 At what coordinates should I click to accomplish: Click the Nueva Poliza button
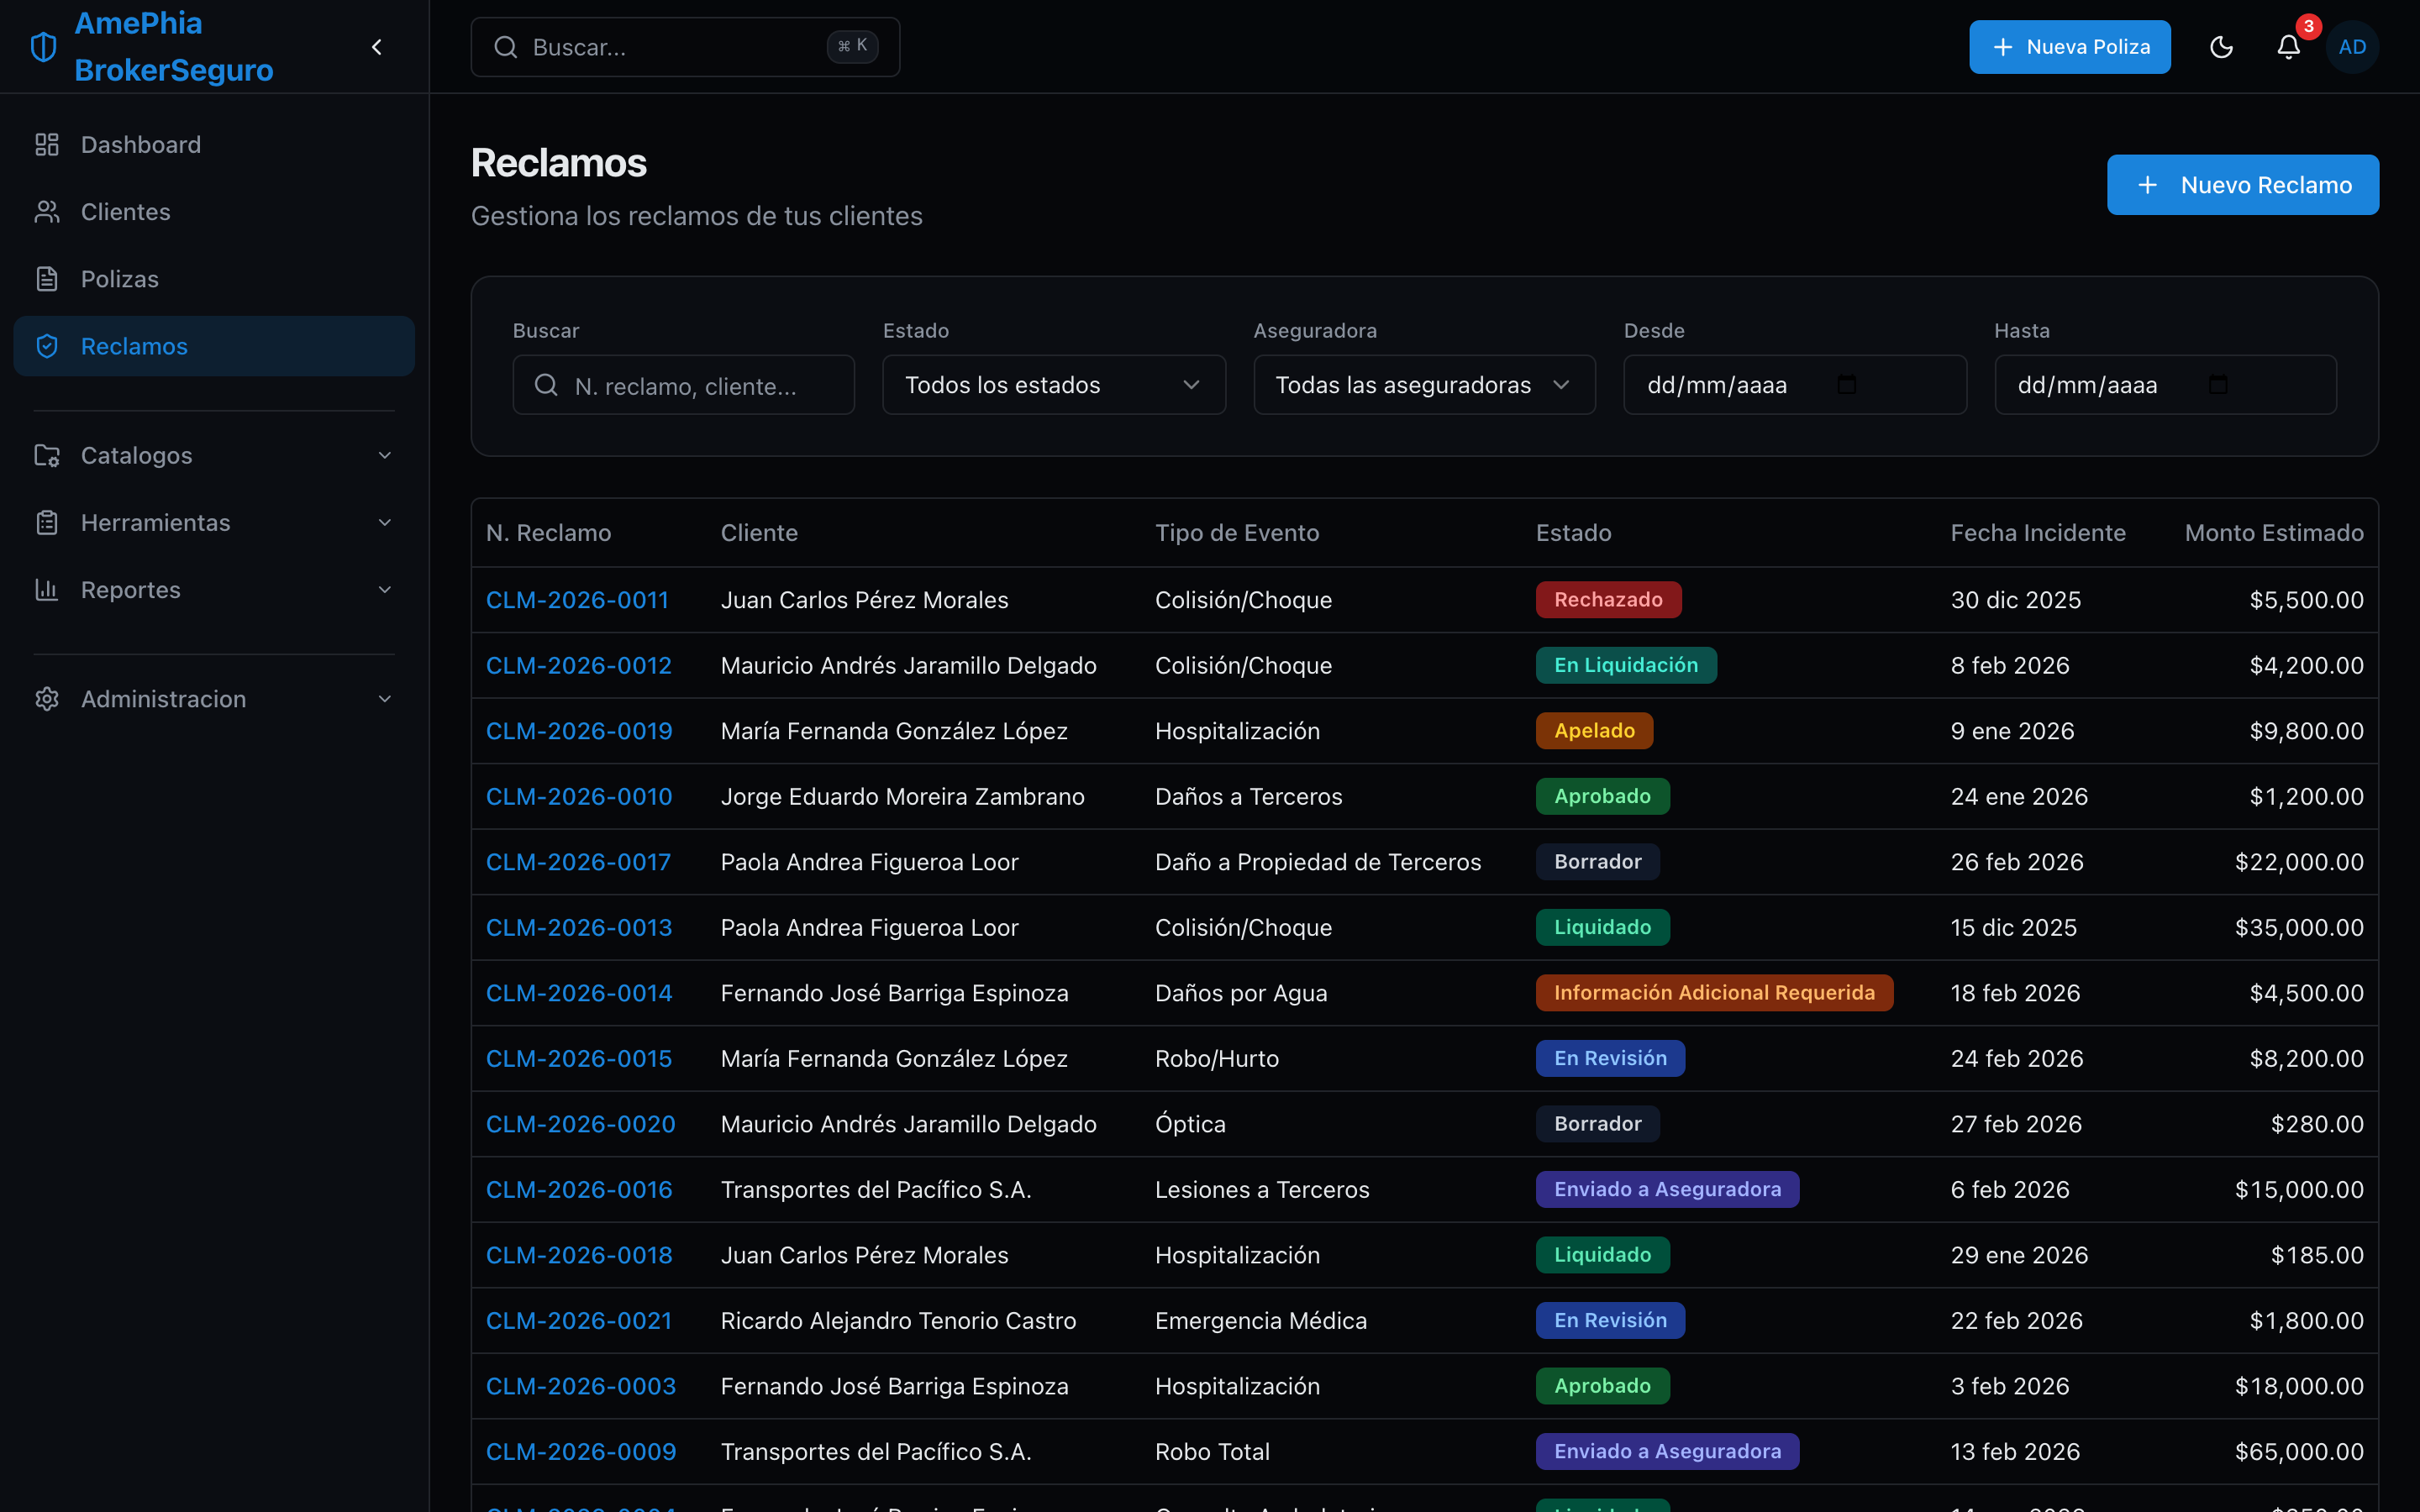click(x=2070, y=47)
